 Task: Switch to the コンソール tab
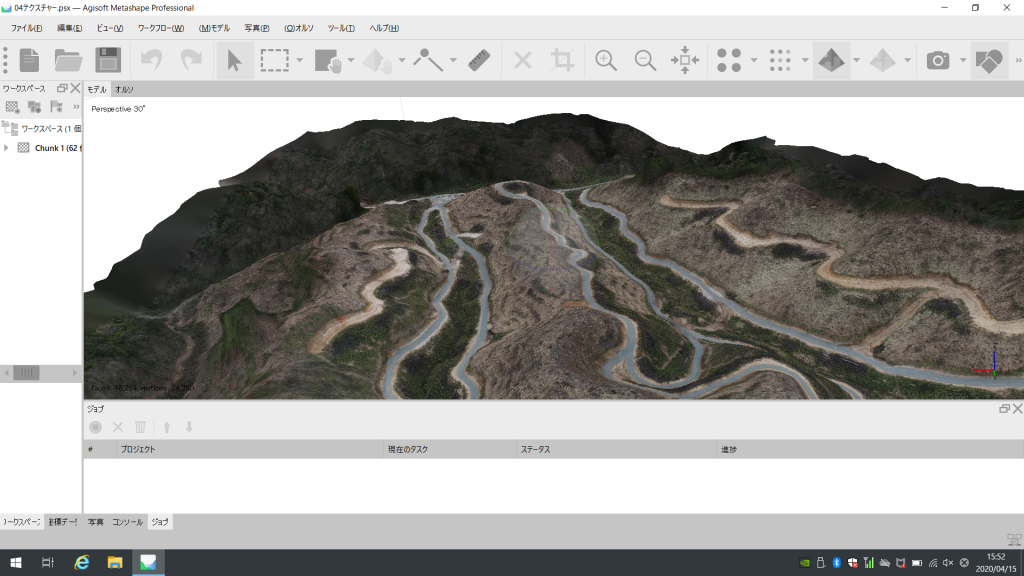[x=127, y=522]
